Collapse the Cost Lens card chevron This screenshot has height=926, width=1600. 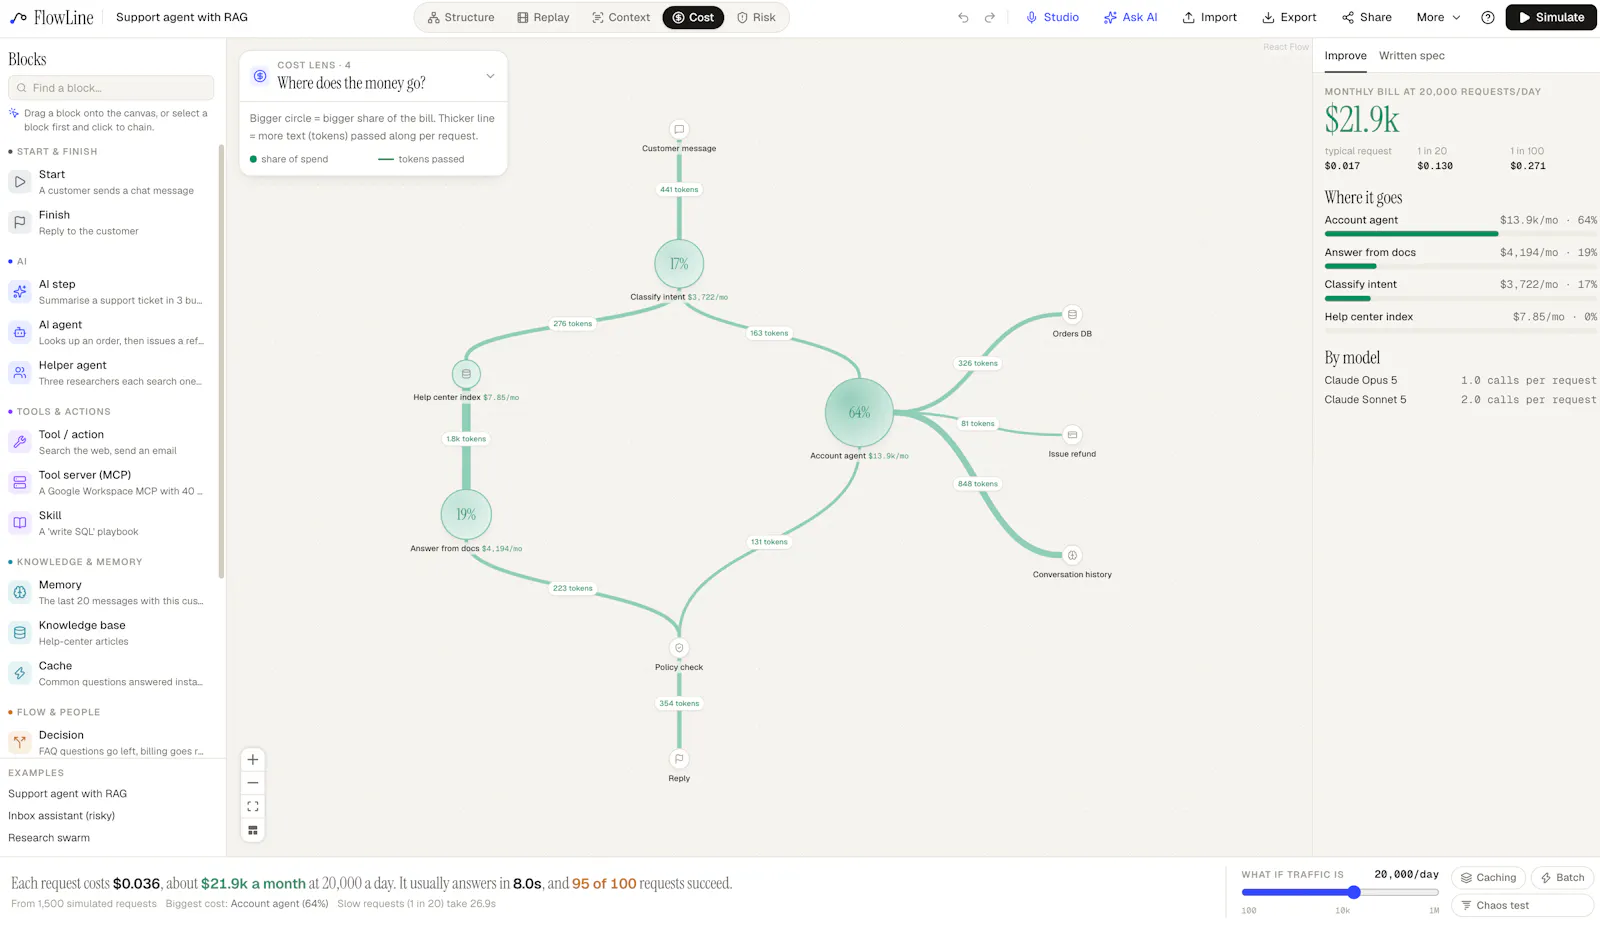point(490,76)
